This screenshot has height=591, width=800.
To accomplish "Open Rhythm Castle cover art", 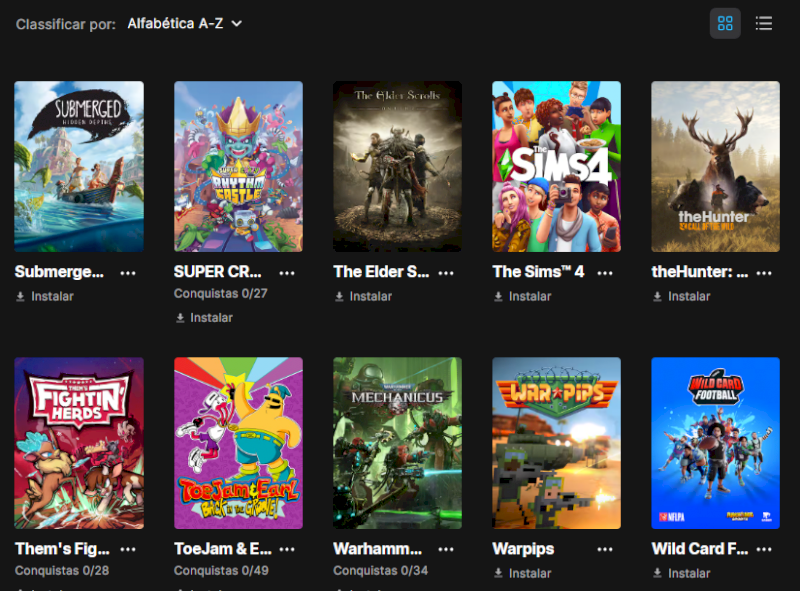I will pyautogui.click(x=238, y=166).
